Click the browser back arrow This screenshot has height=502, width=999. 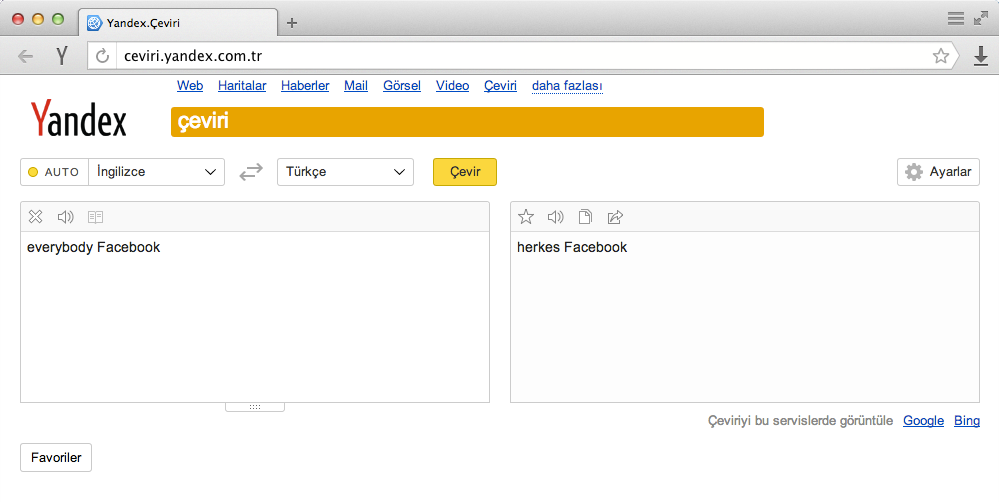tap(25, 56)
